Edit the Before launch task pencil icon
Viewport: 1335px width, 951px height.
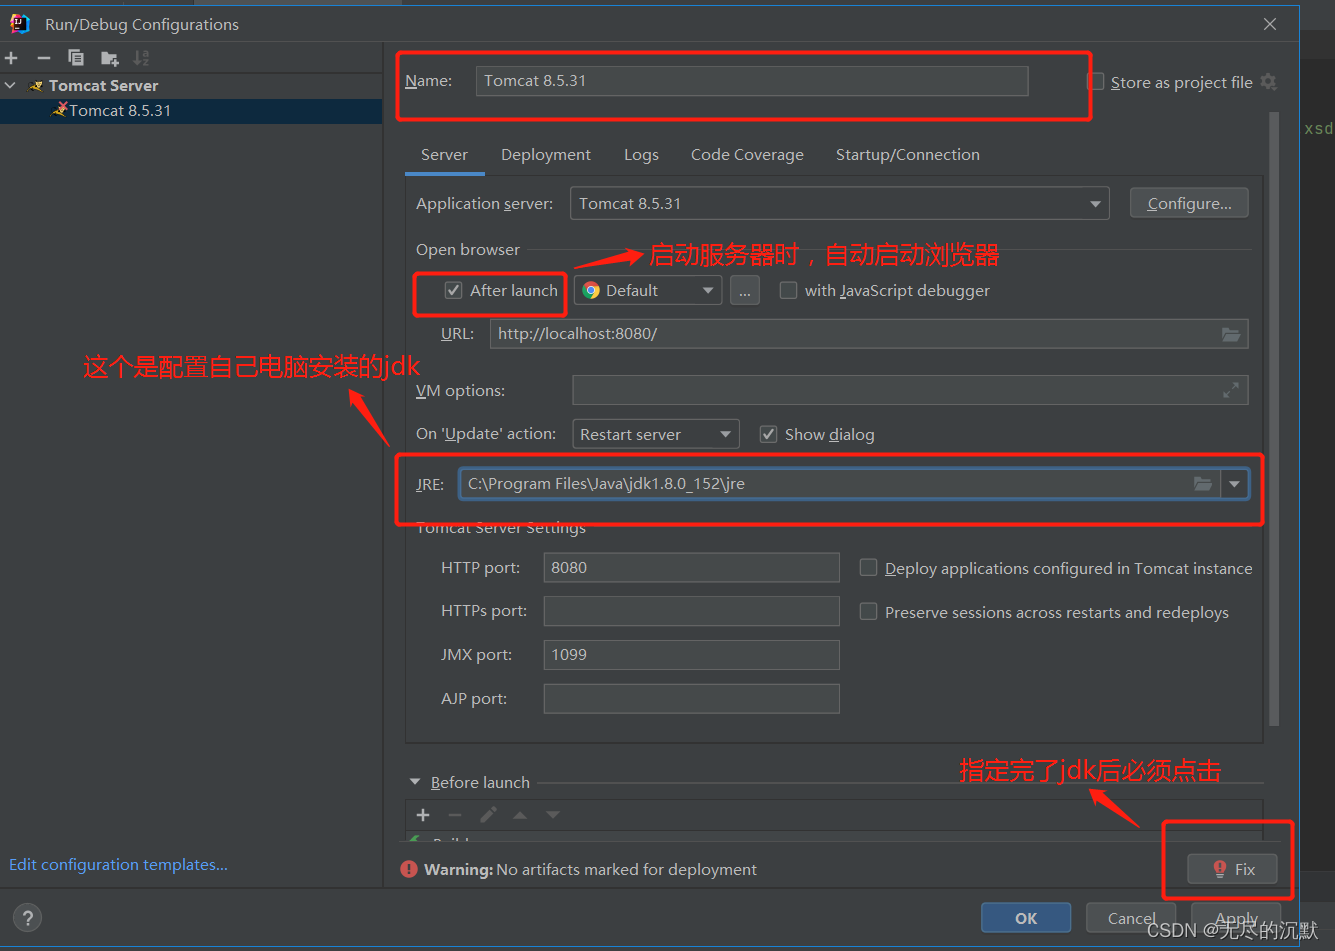coord(488,815)
